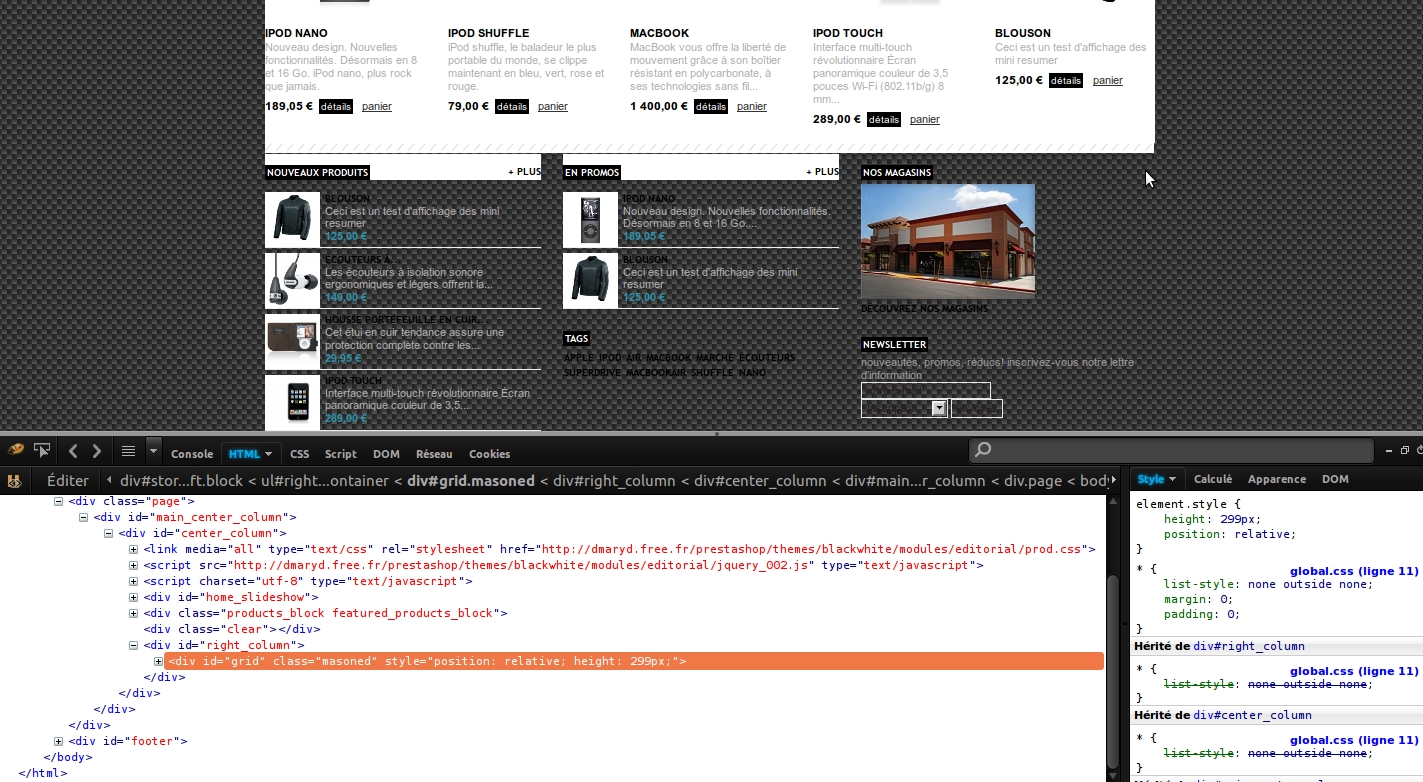Switch to the Réseau panel
1423x782 pixels.
(434, 454)
